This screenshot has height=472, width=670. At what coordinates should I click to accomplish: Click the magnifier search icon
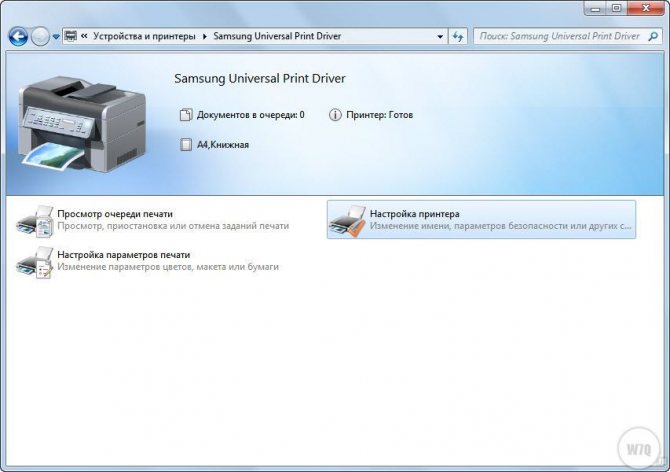[x=653, y=37]
